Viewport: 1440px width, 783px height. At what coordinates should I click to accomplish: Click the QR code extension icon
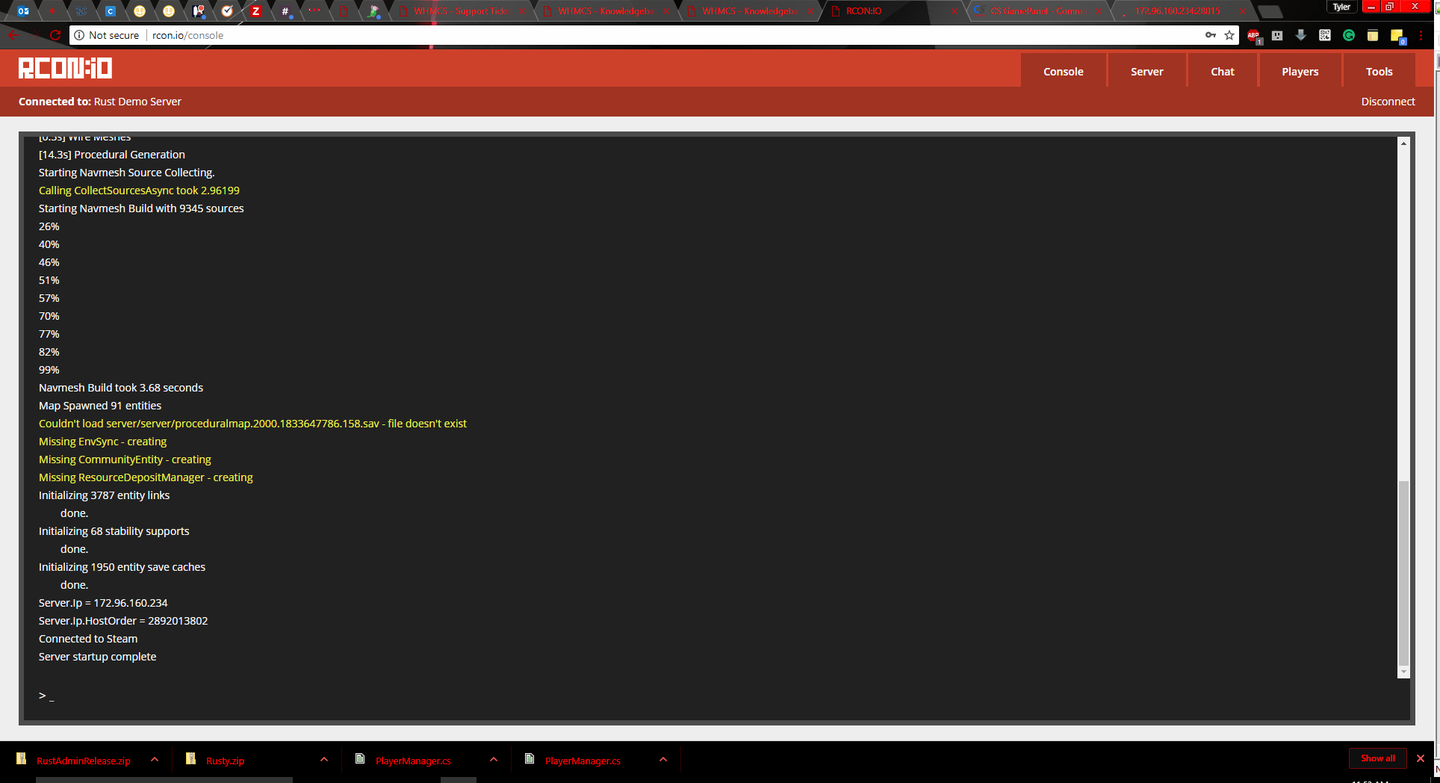(1324, 35)
